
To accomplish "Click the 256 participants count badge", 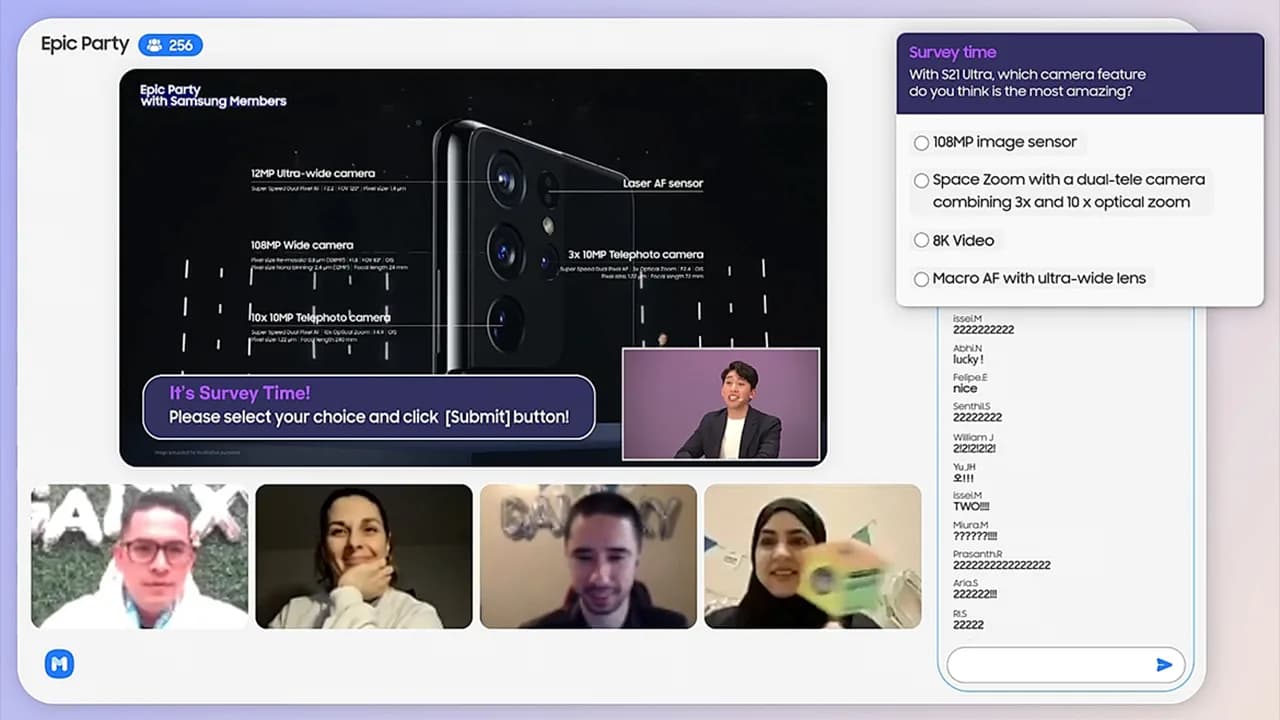I will [x=171, y=45].
